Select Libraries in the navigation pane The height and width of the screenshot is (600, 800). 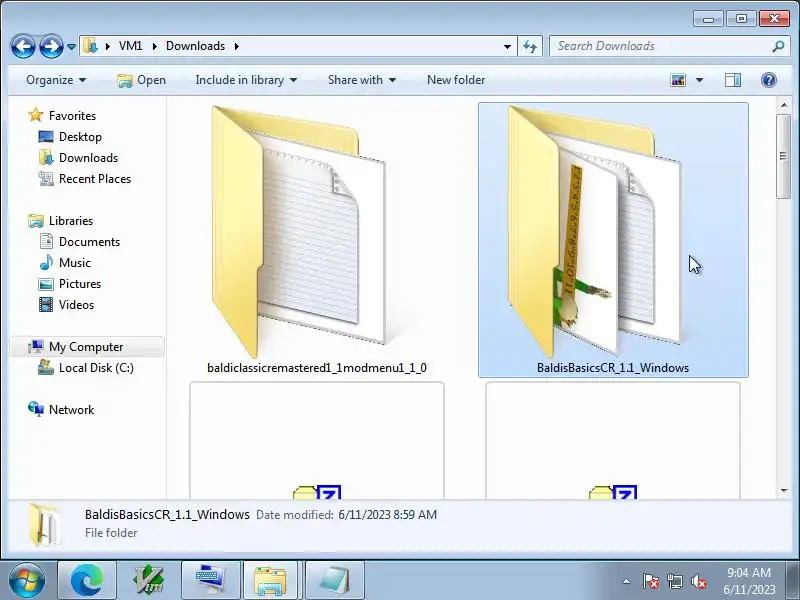pyautogui.click(x=71, y=221)
